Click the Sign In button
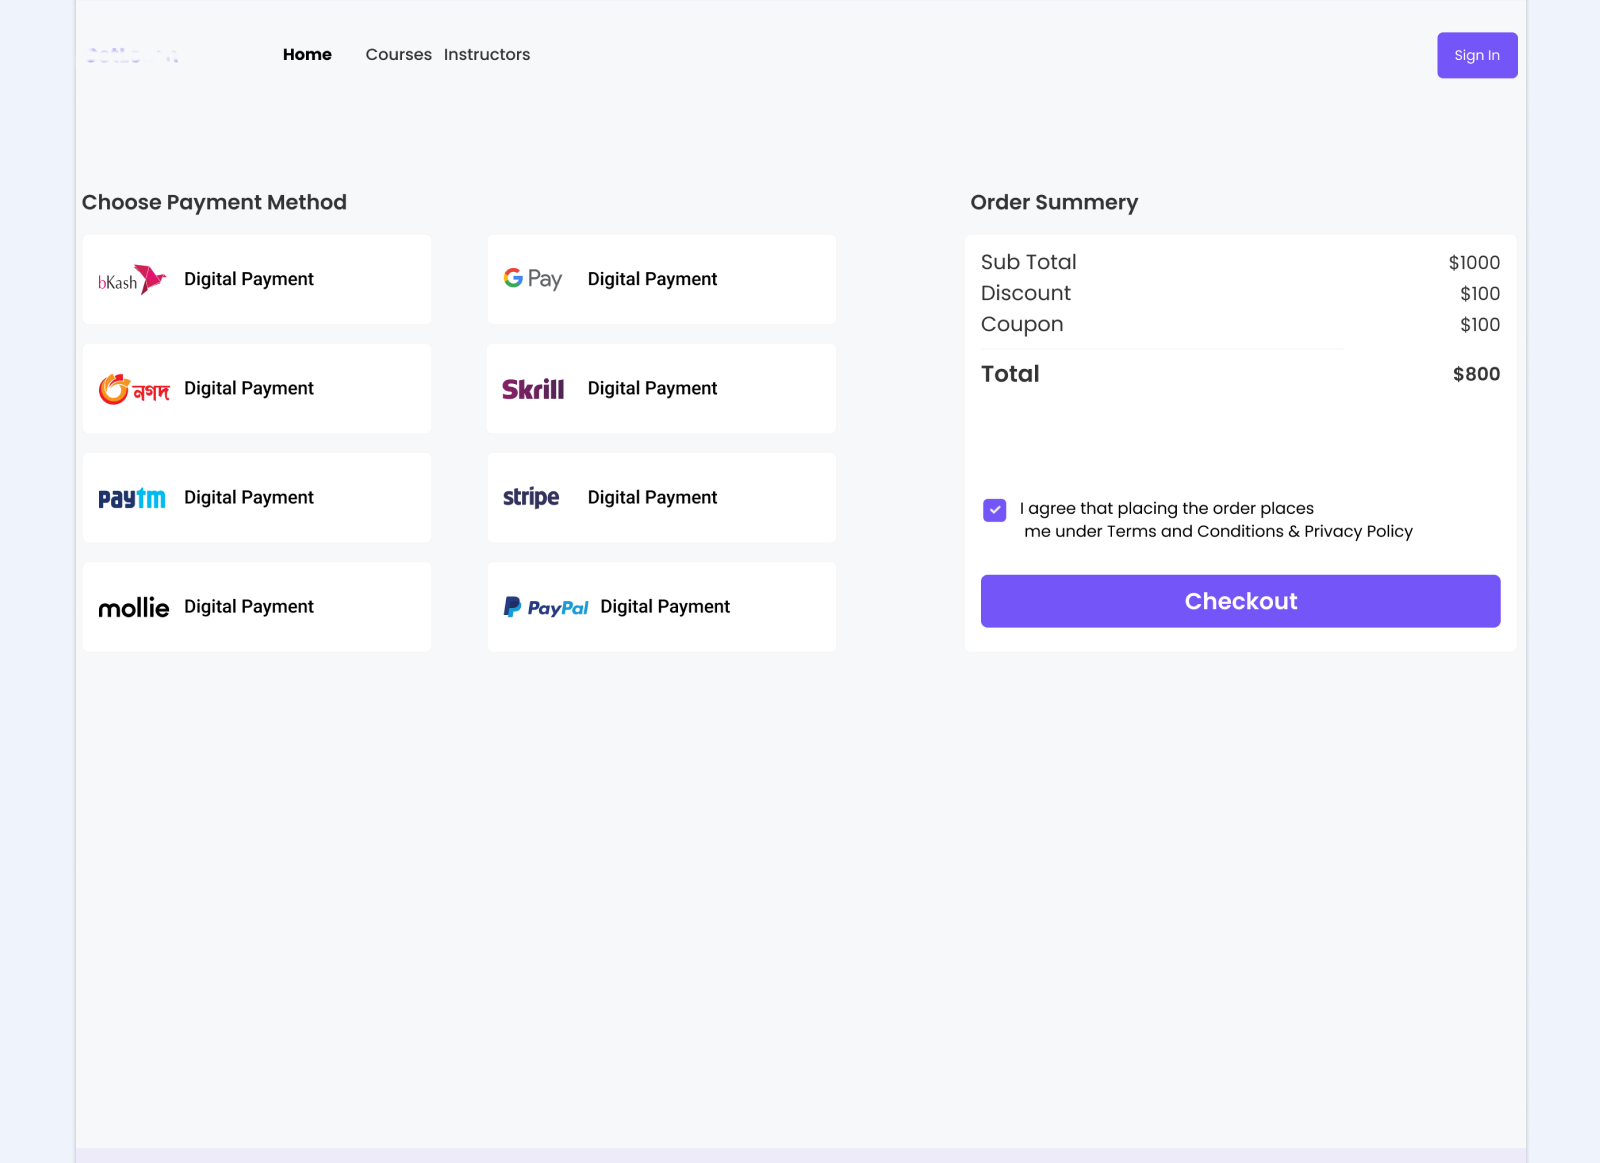1600x1163 pixels. click(1477, 55)
